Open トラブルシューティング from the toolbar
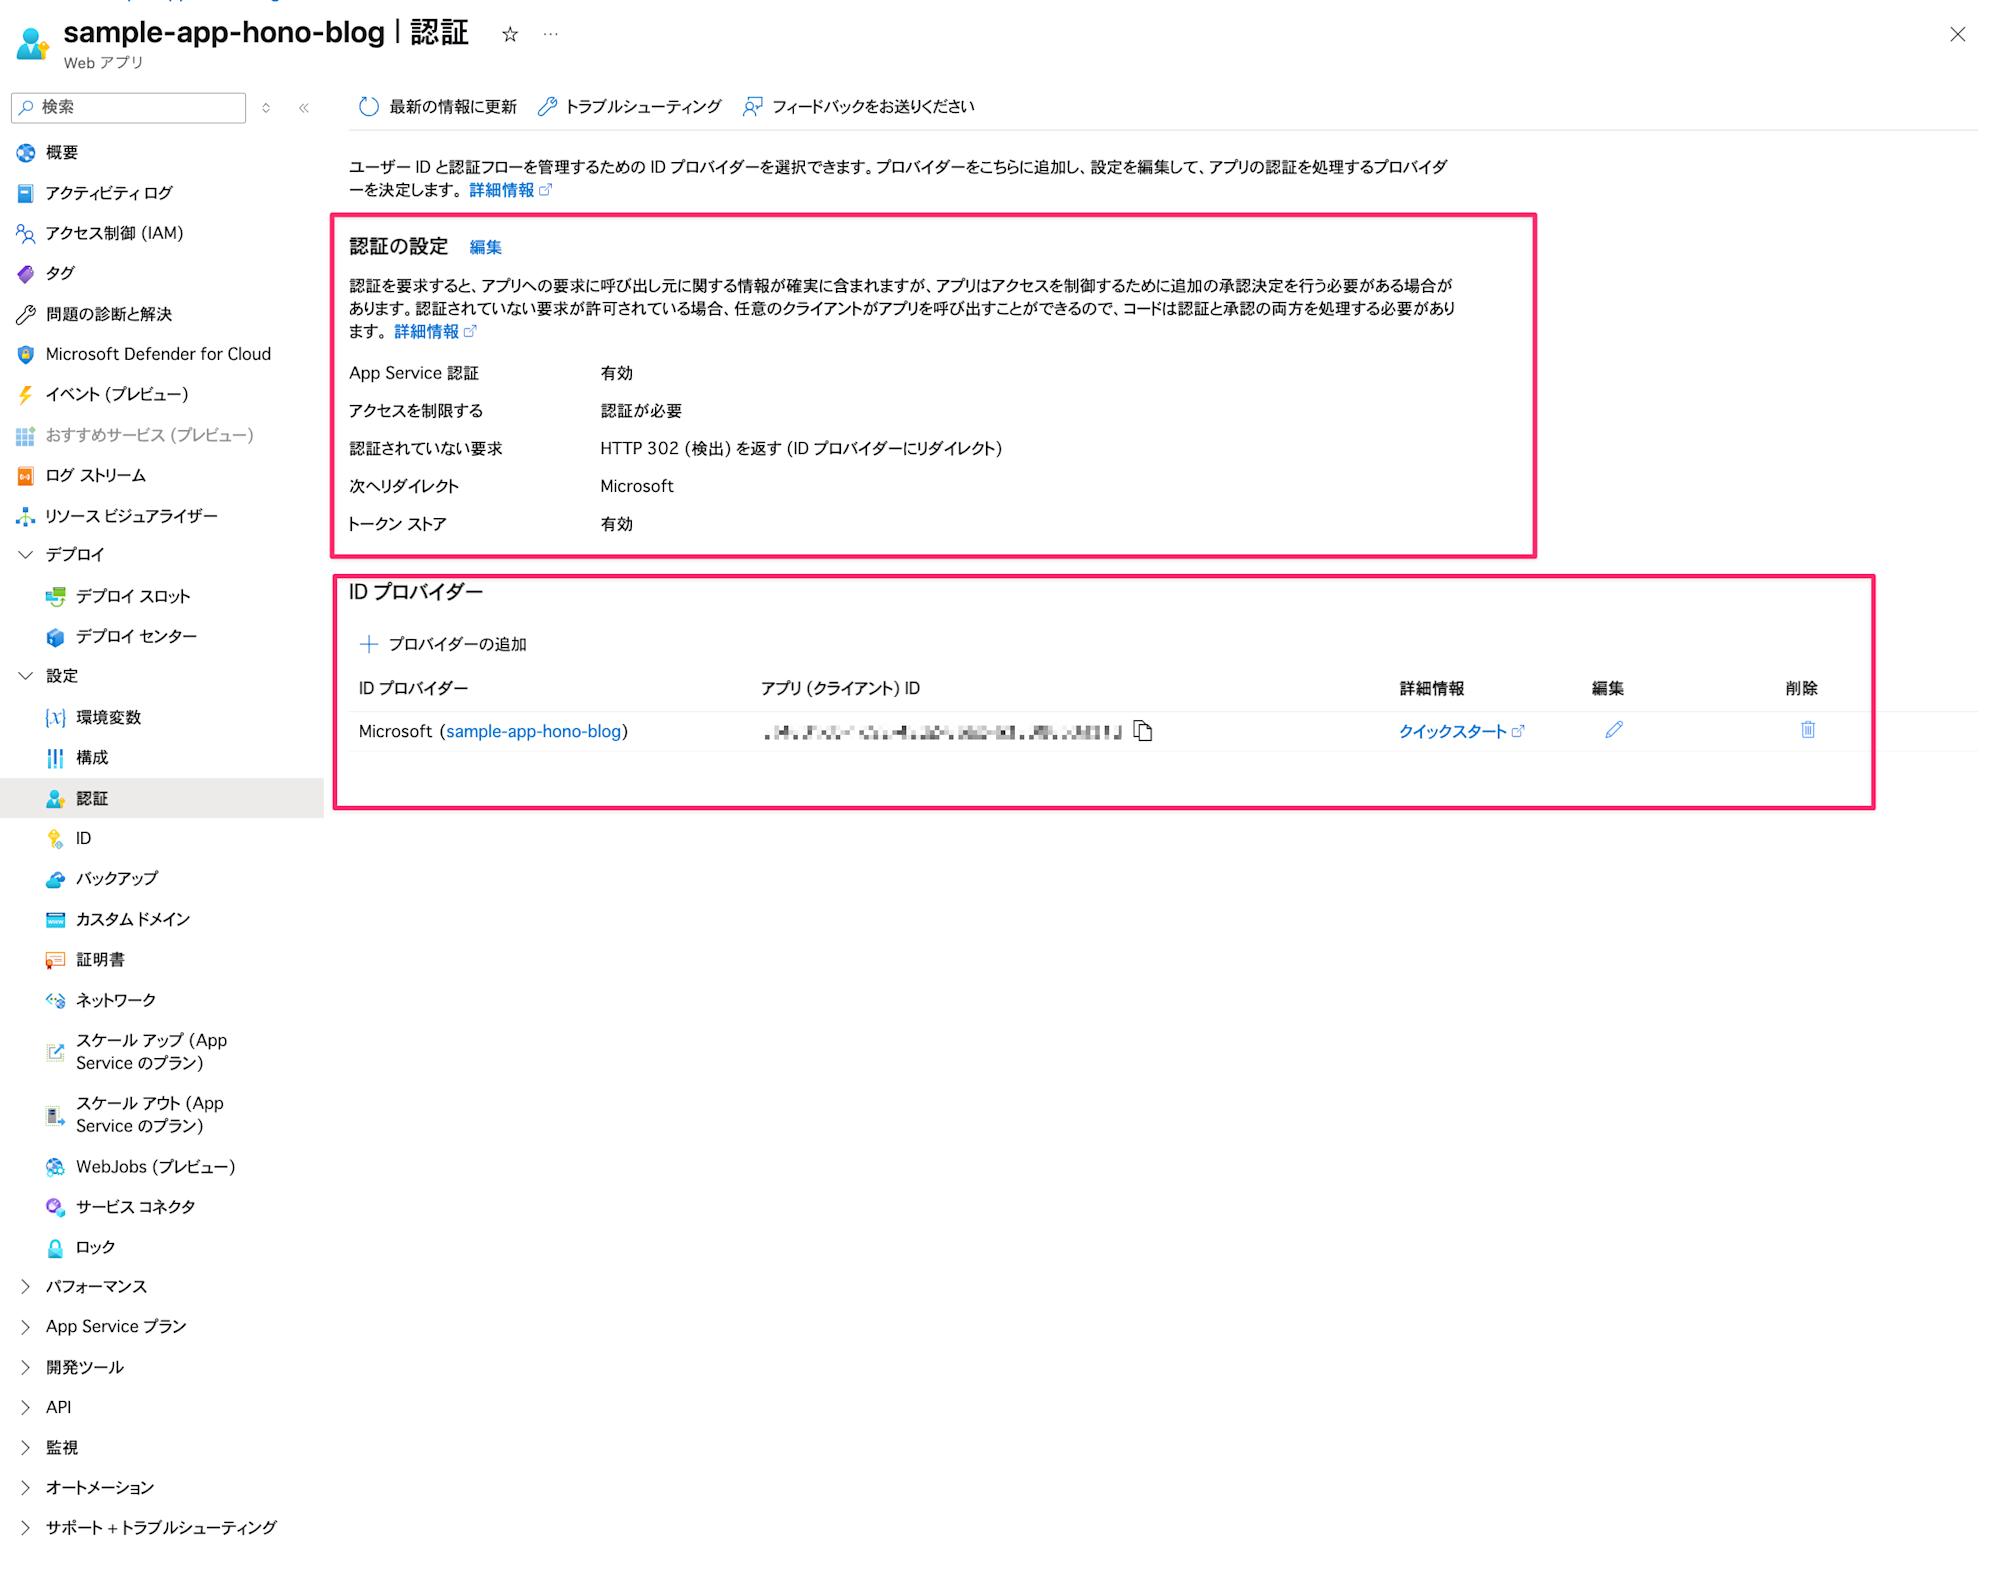This screenshot has width=2000, height=1572. point(630,106)
